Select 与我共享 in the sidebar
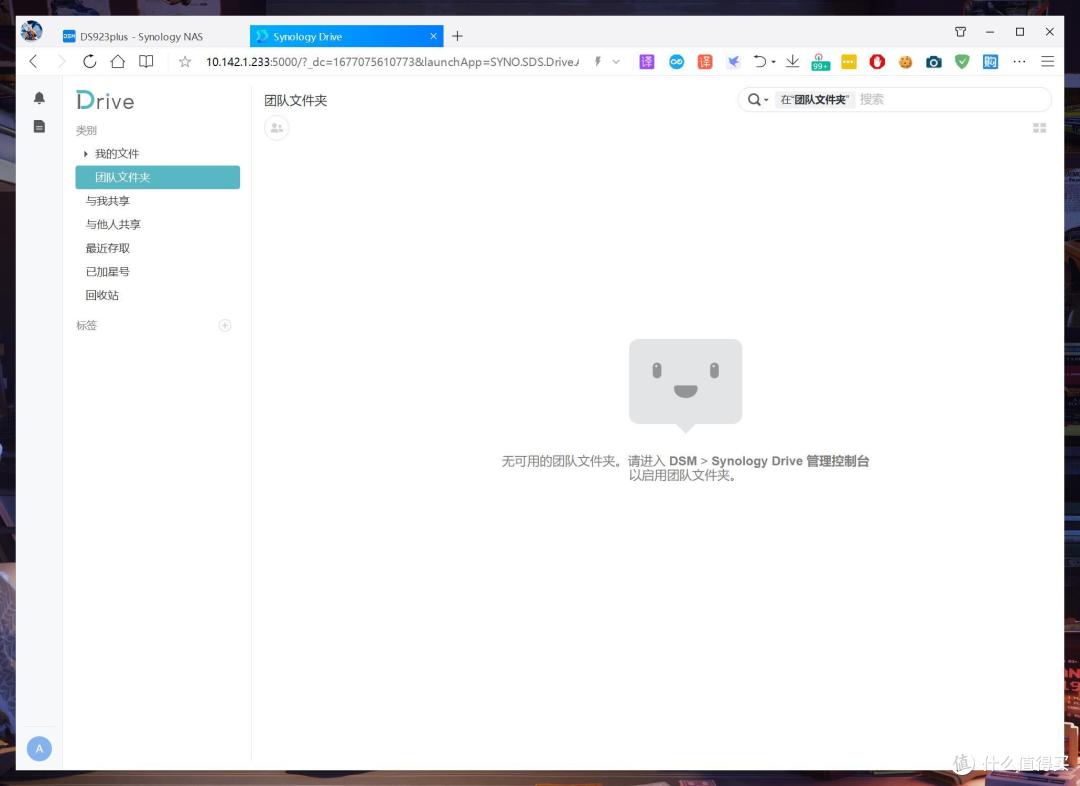 tap(107, 200)
